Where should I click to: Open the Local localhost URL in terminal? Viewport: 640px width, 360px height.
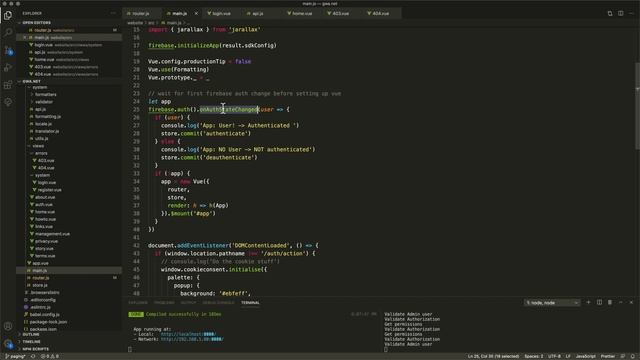point(188,334)
